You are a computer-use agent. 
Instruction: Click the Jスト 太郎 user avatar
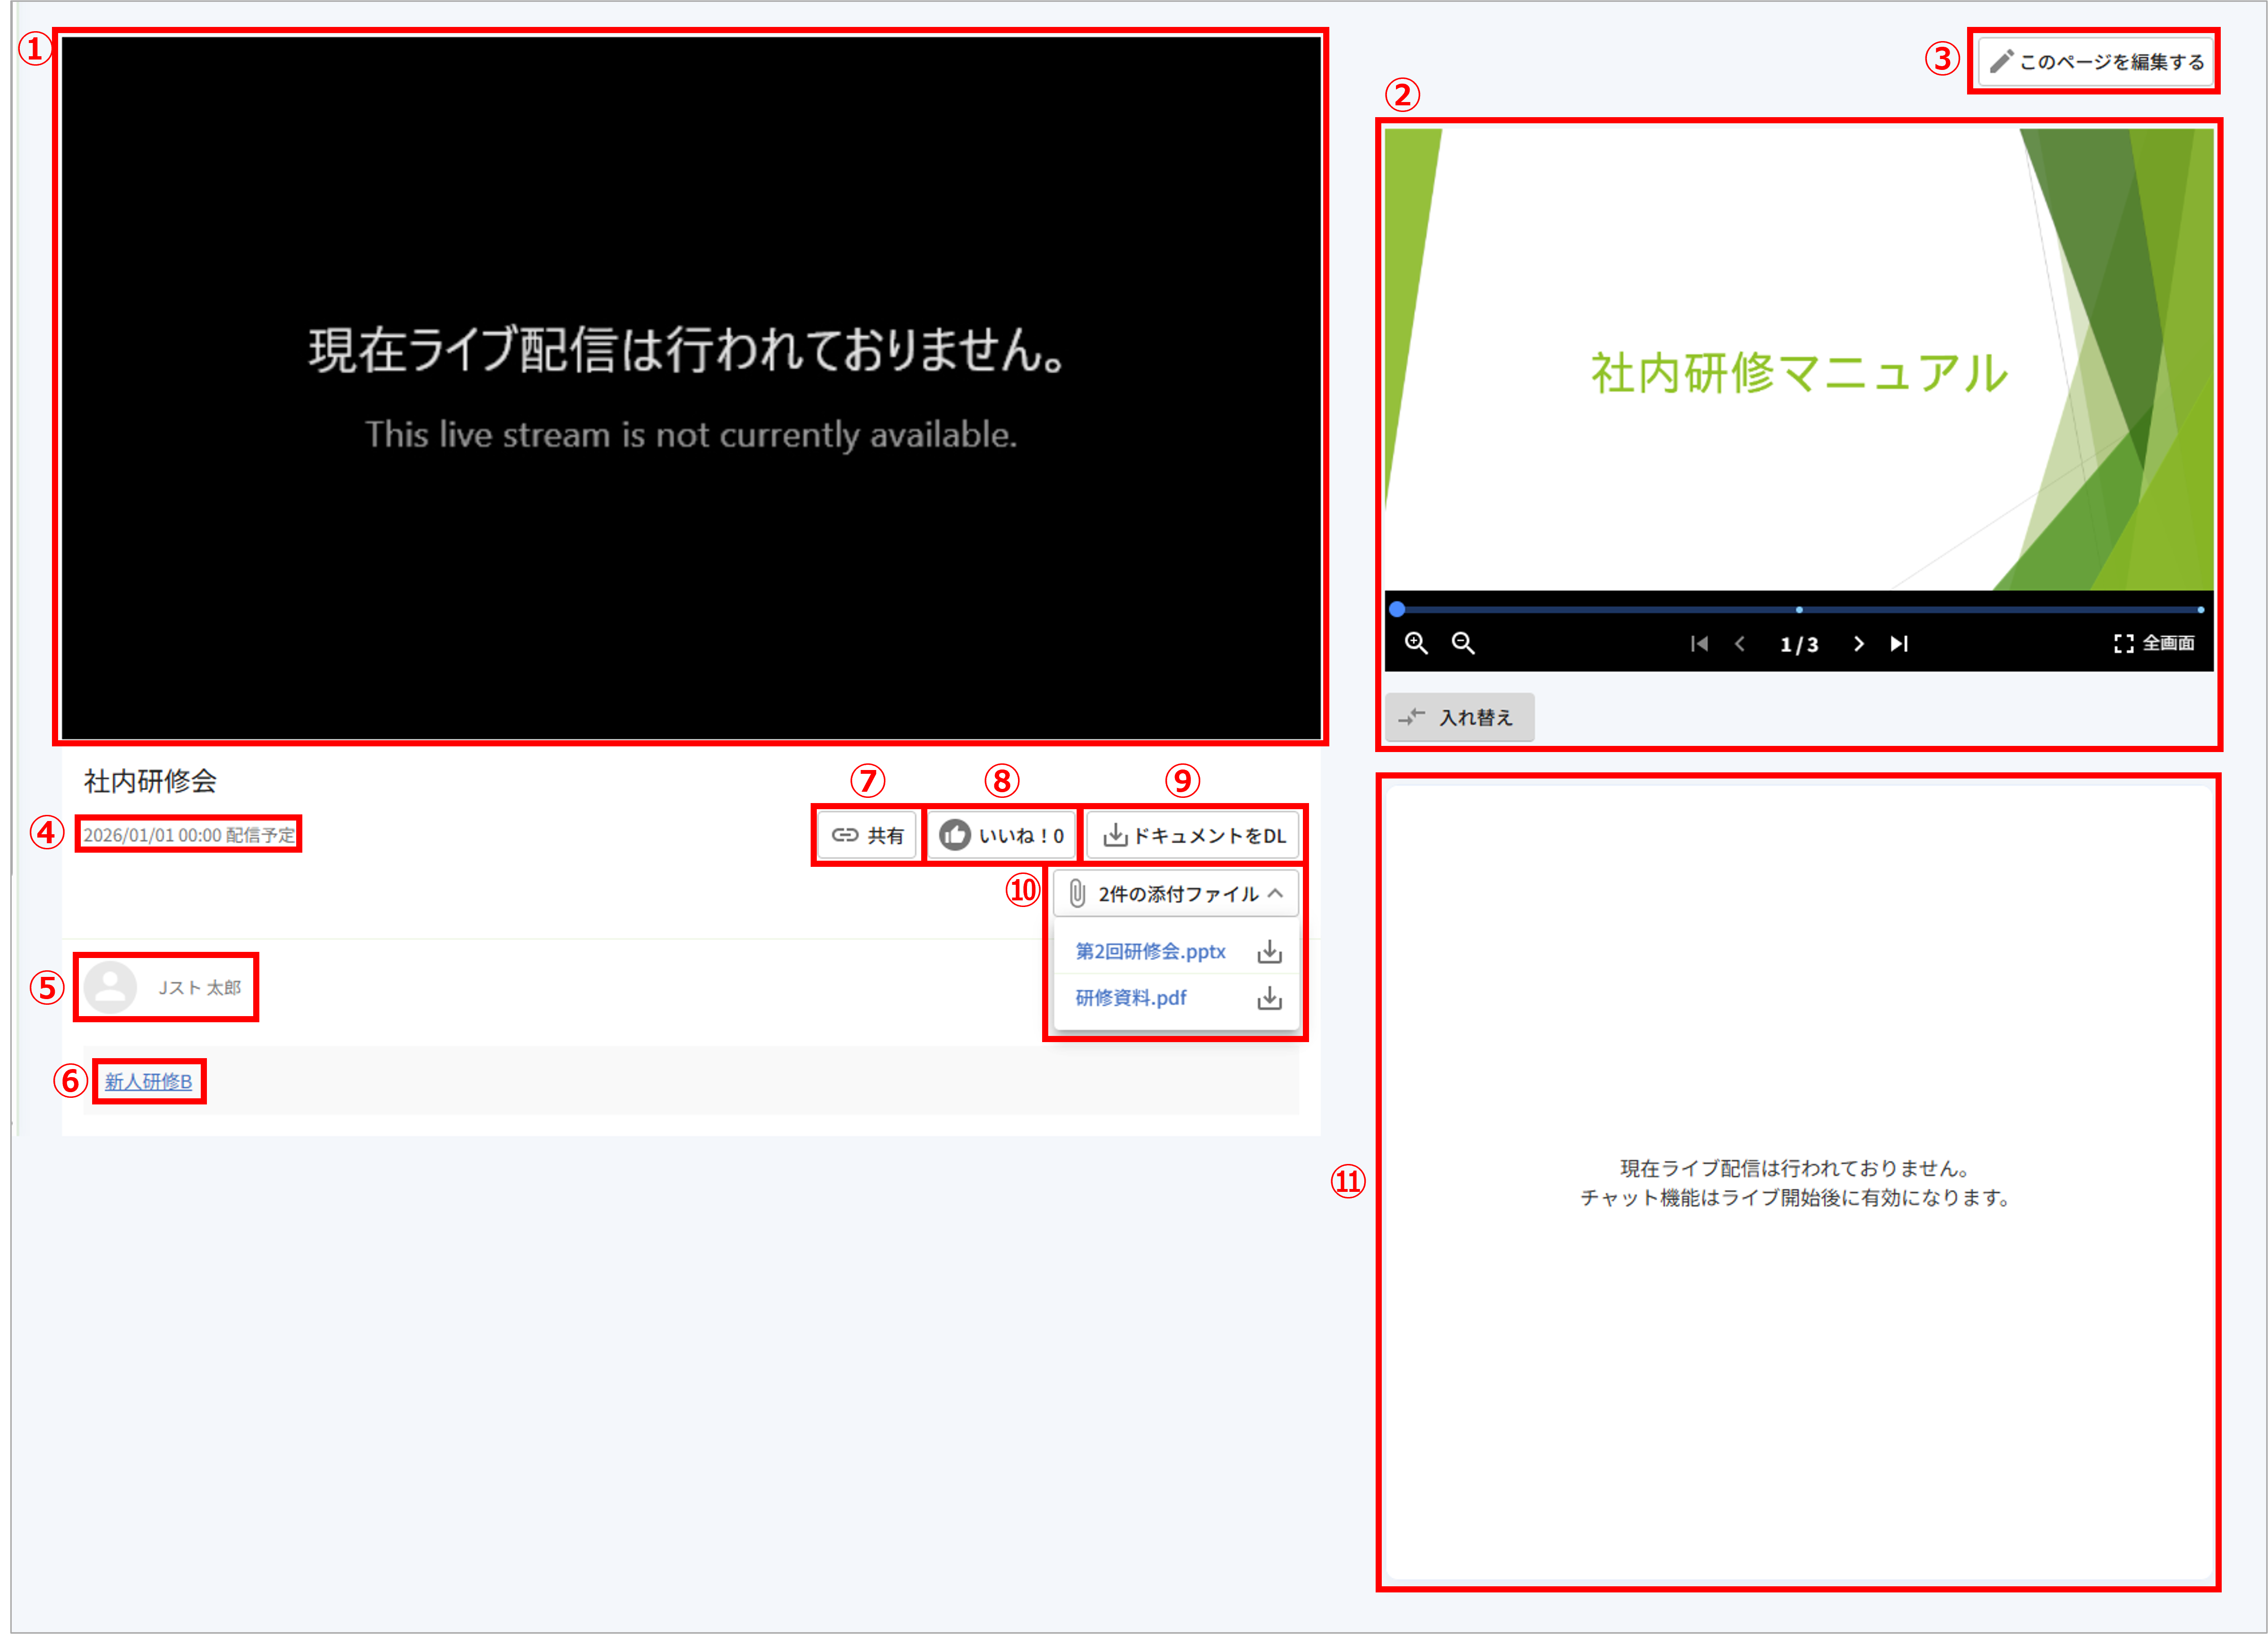click(110, 987)
